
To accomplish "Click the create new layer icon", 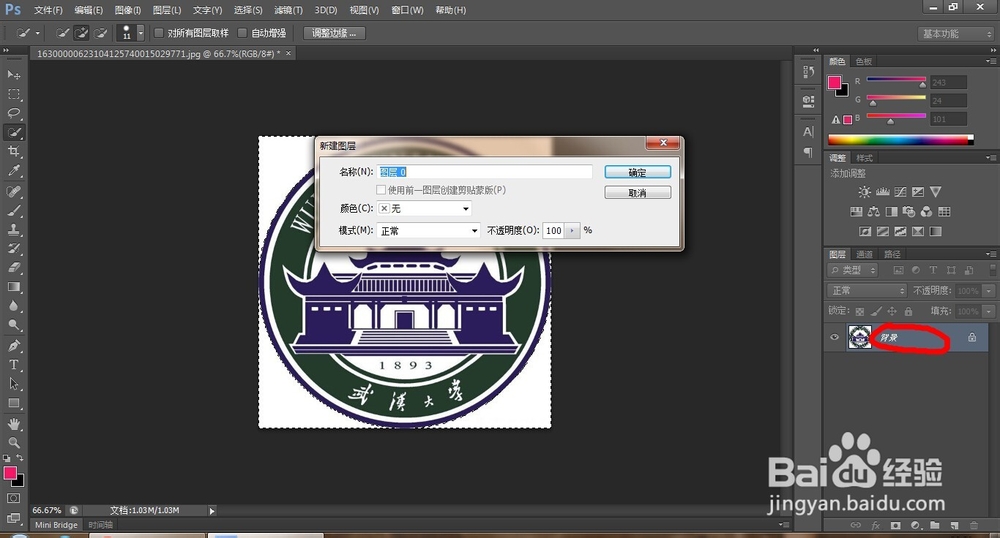I will pyautogui.click(x=954, y=525).
